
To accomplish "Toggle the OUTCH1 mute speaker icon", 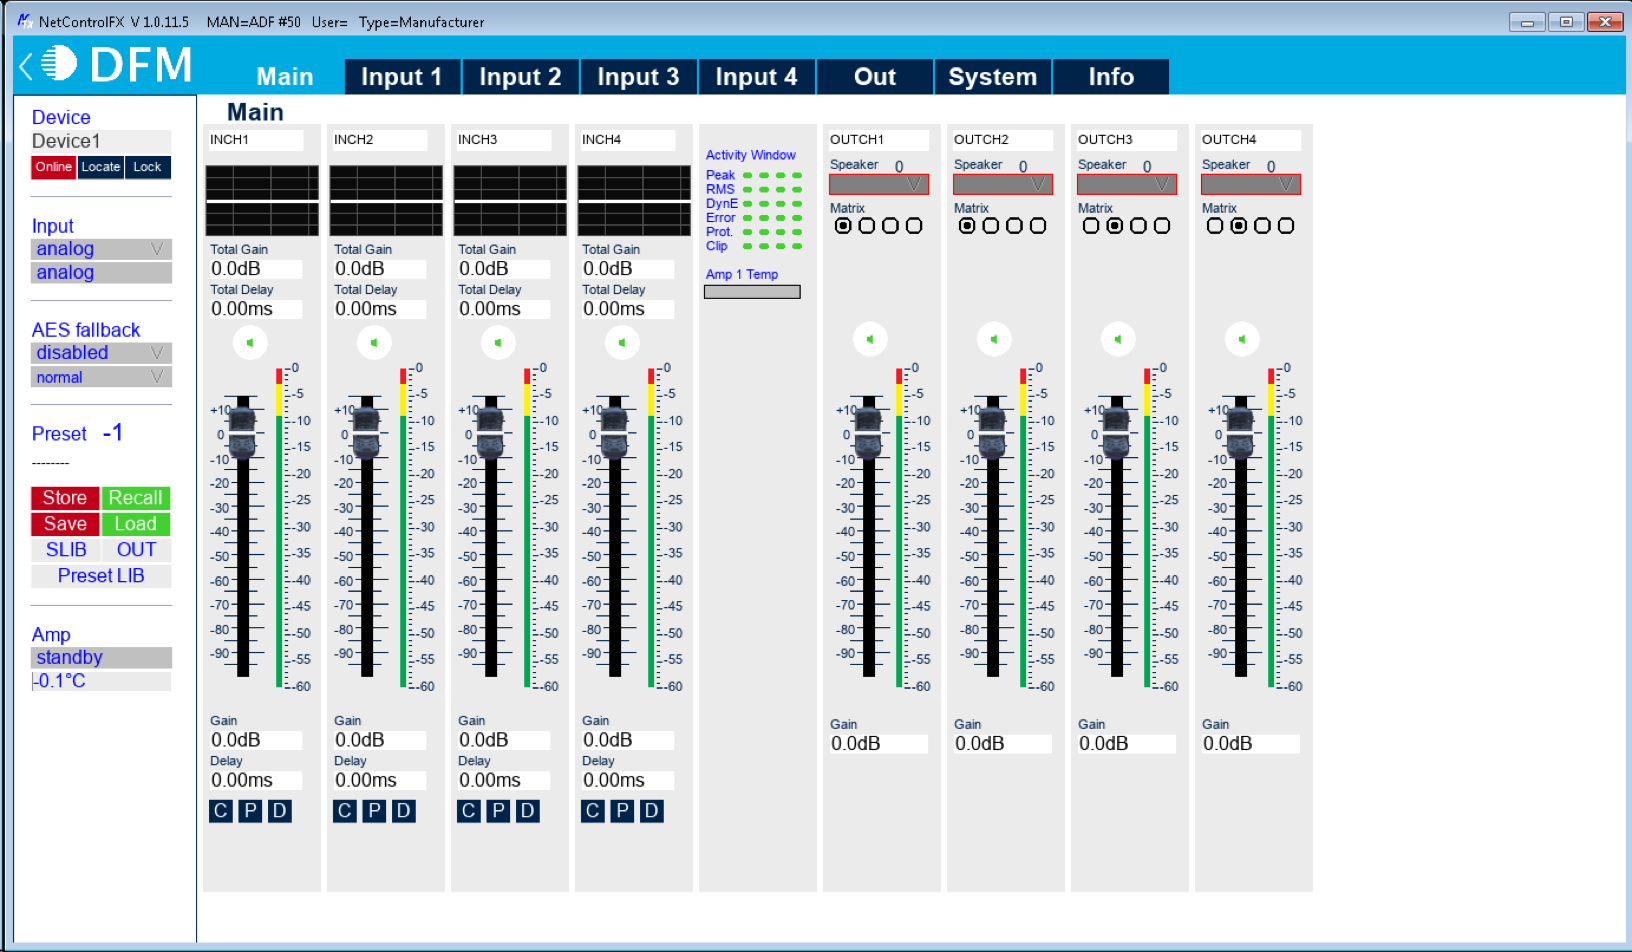I will 870,340.
